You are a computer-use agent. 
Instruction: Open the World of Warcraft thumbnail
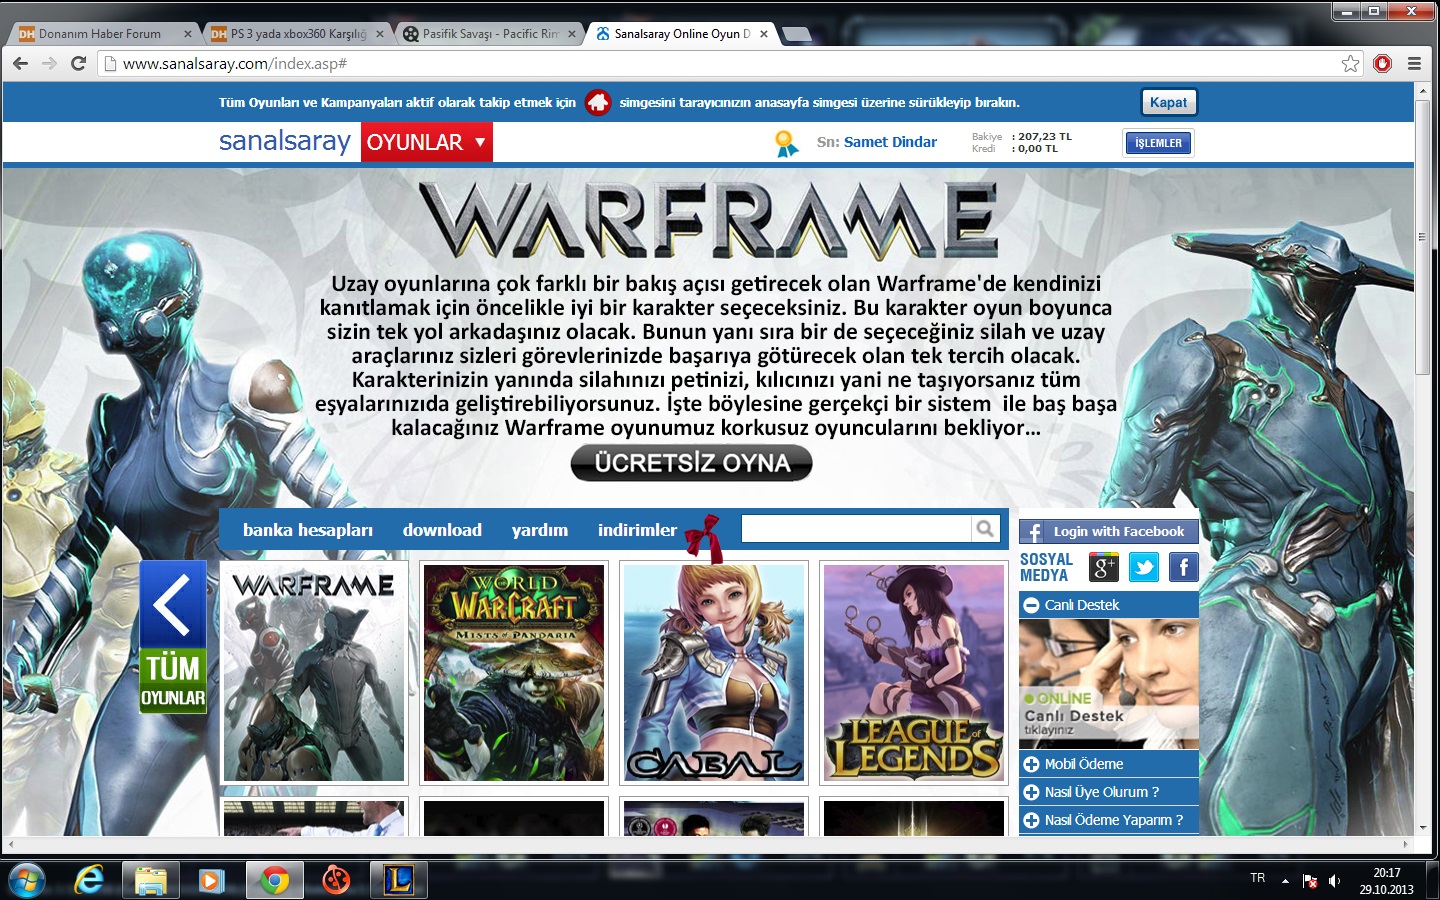(514, 673)
